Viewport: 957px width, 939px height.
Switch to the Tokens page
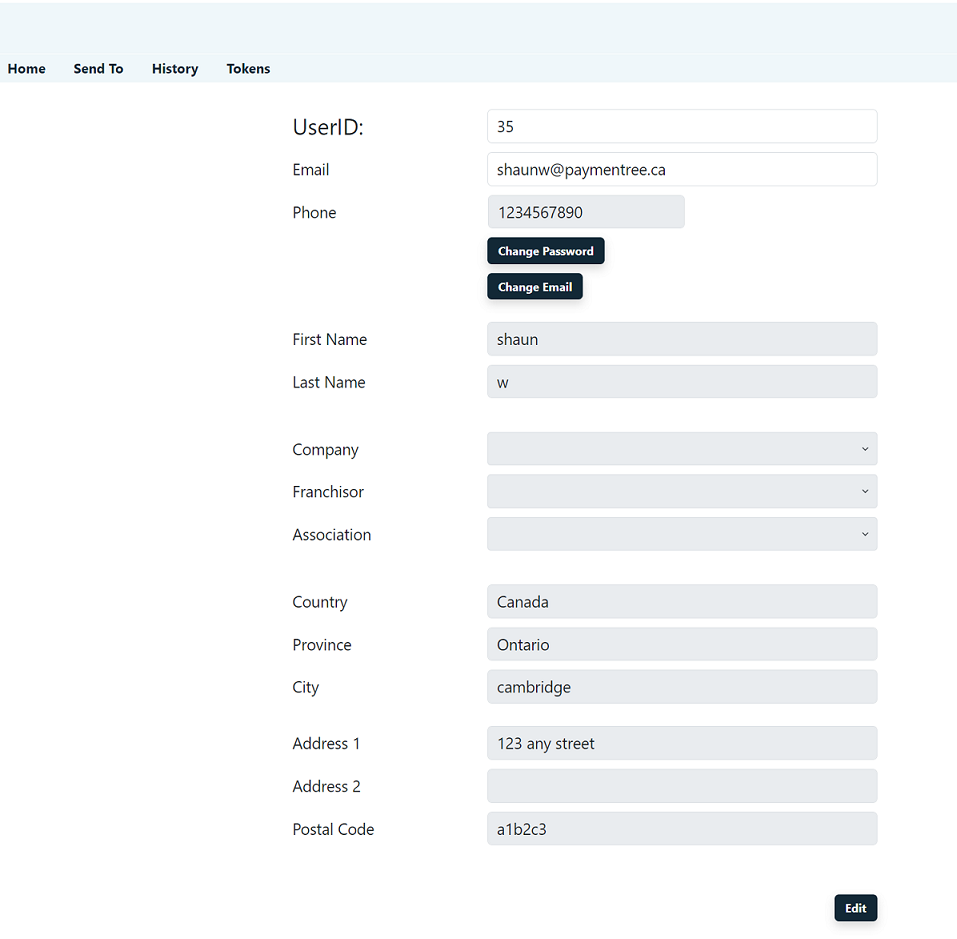(248, 69)
